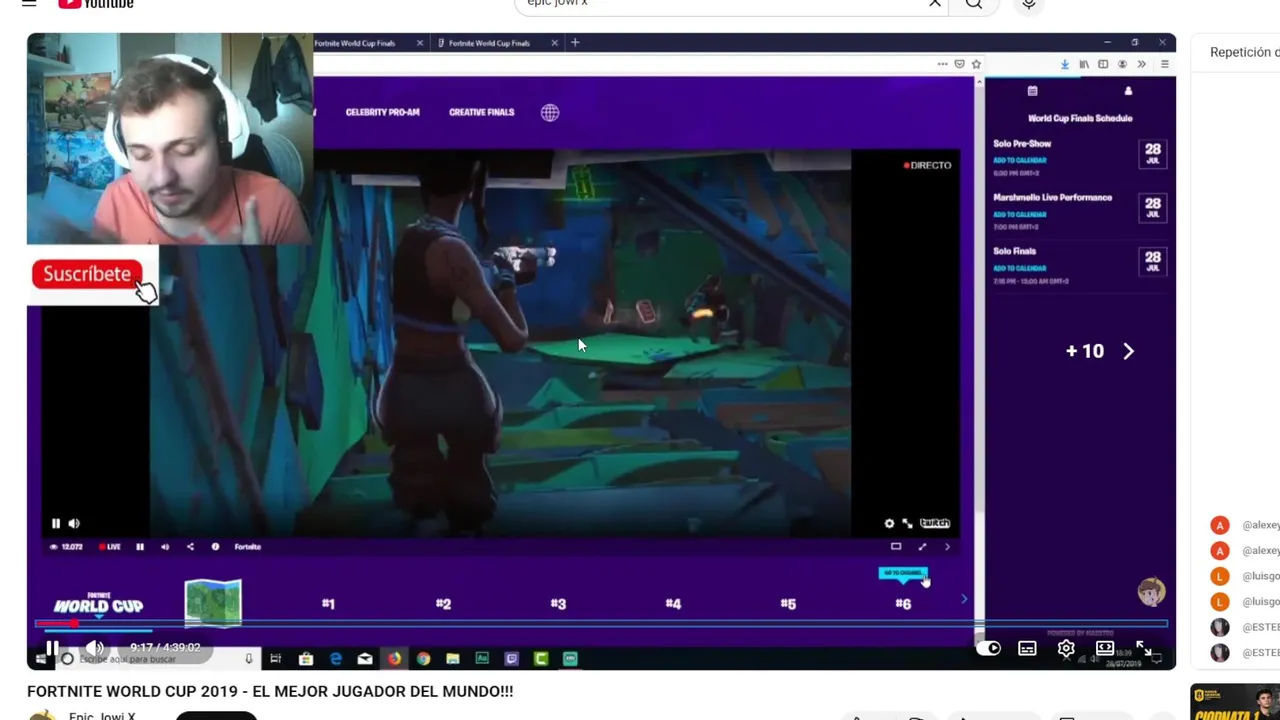1280x720 pixels.
Task: Click the info icon on lower bar
Action: point(215,547)
